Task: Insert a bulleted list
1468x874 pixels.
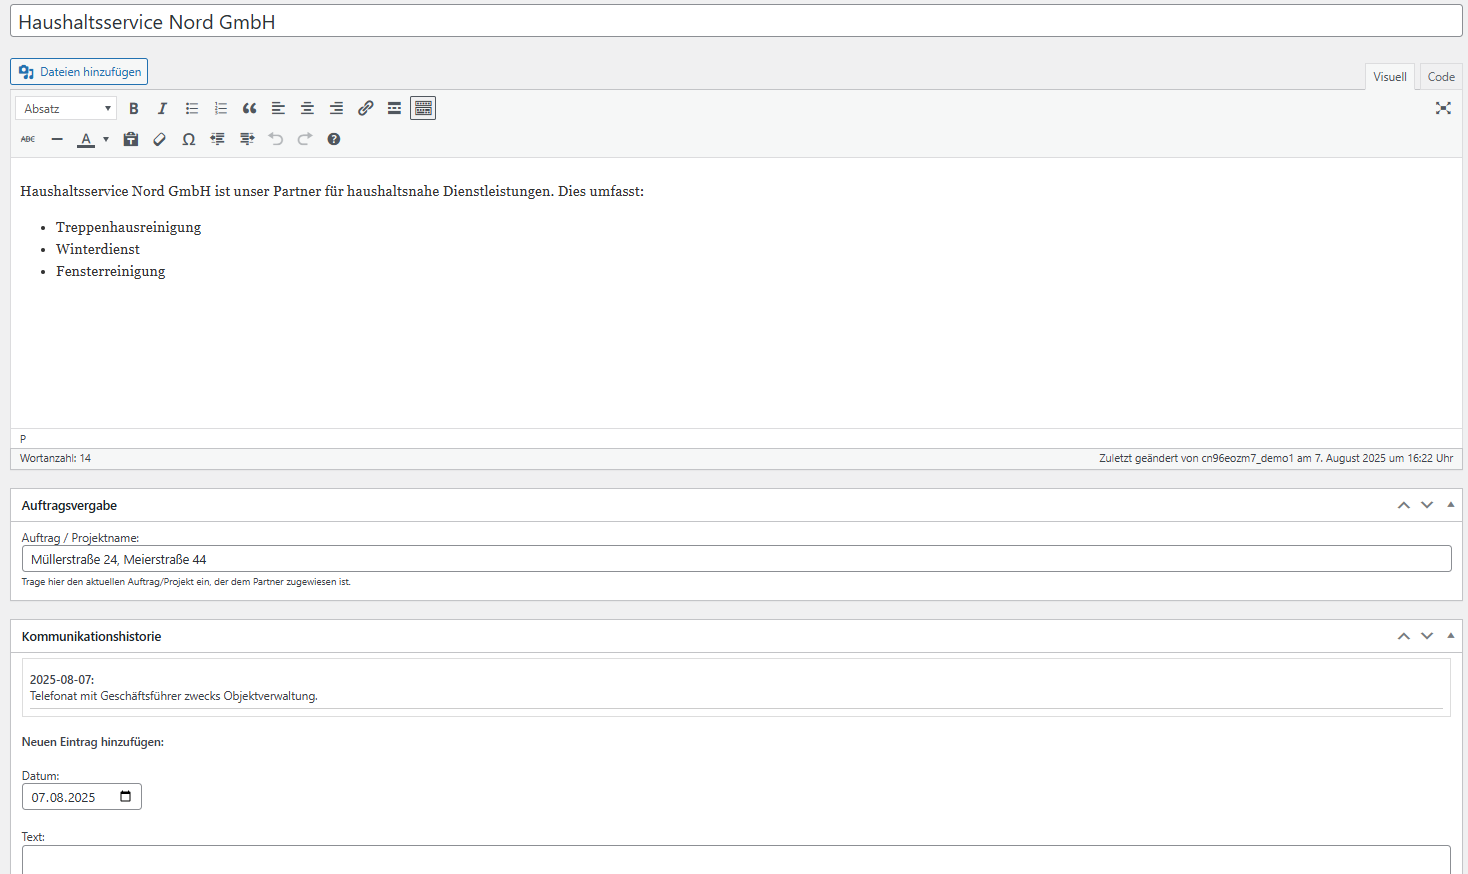Action: 192,108
